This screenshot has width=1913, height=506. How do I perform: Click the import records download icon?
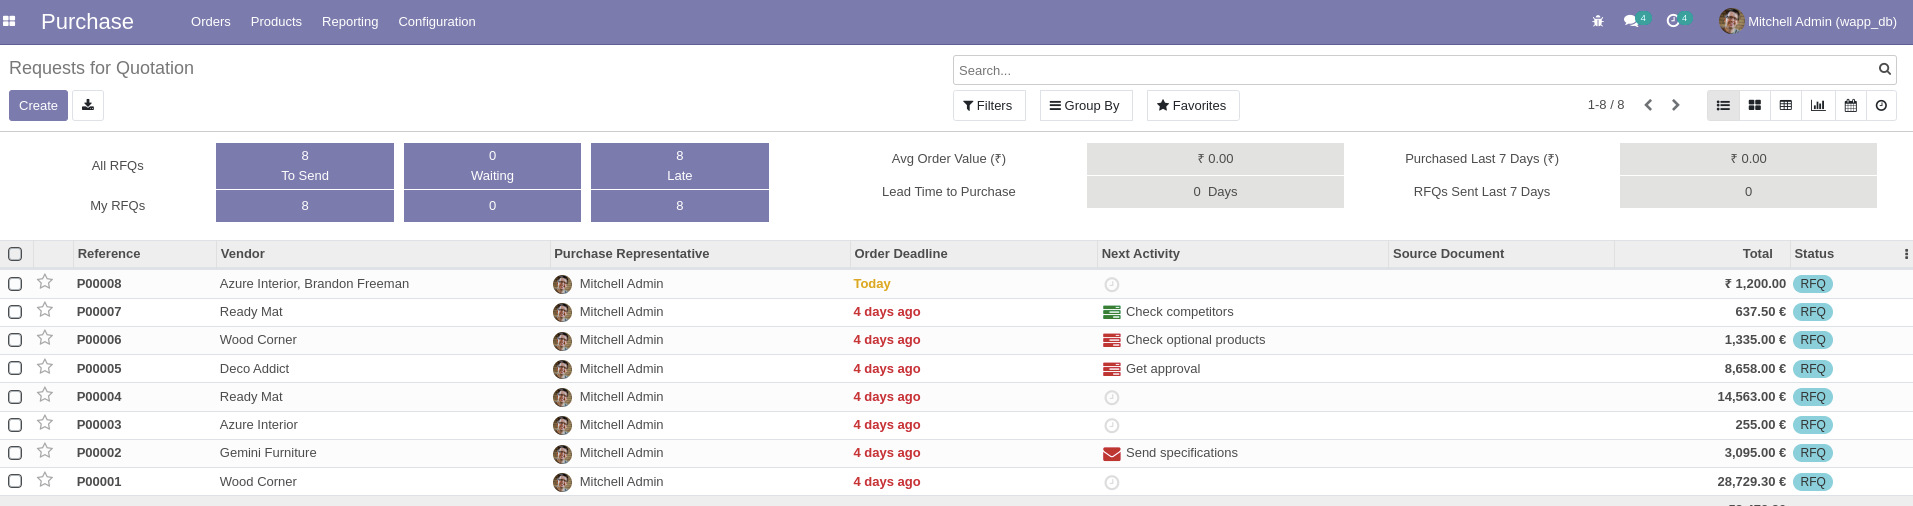(88, 105)
